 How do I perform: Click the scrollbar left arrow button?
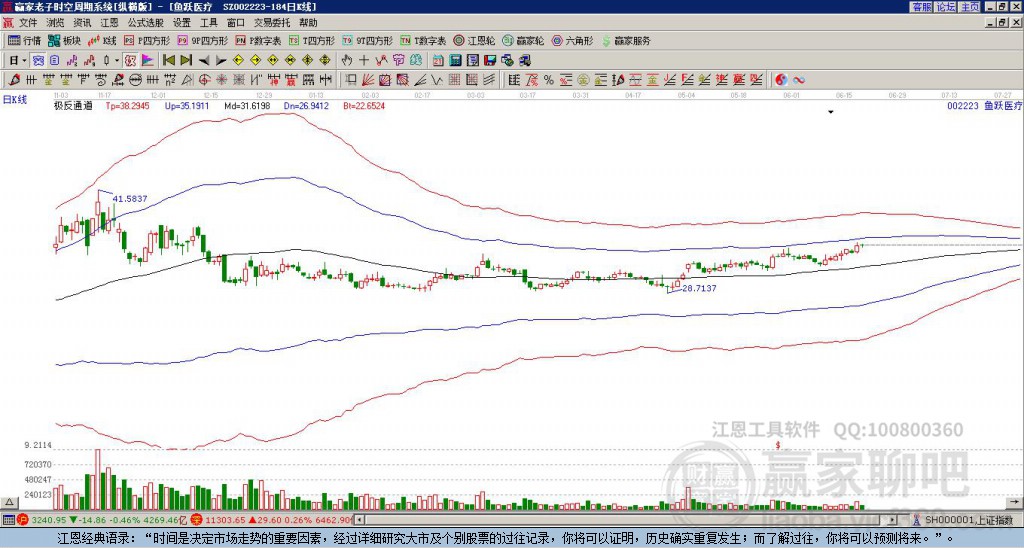(360, 520)
